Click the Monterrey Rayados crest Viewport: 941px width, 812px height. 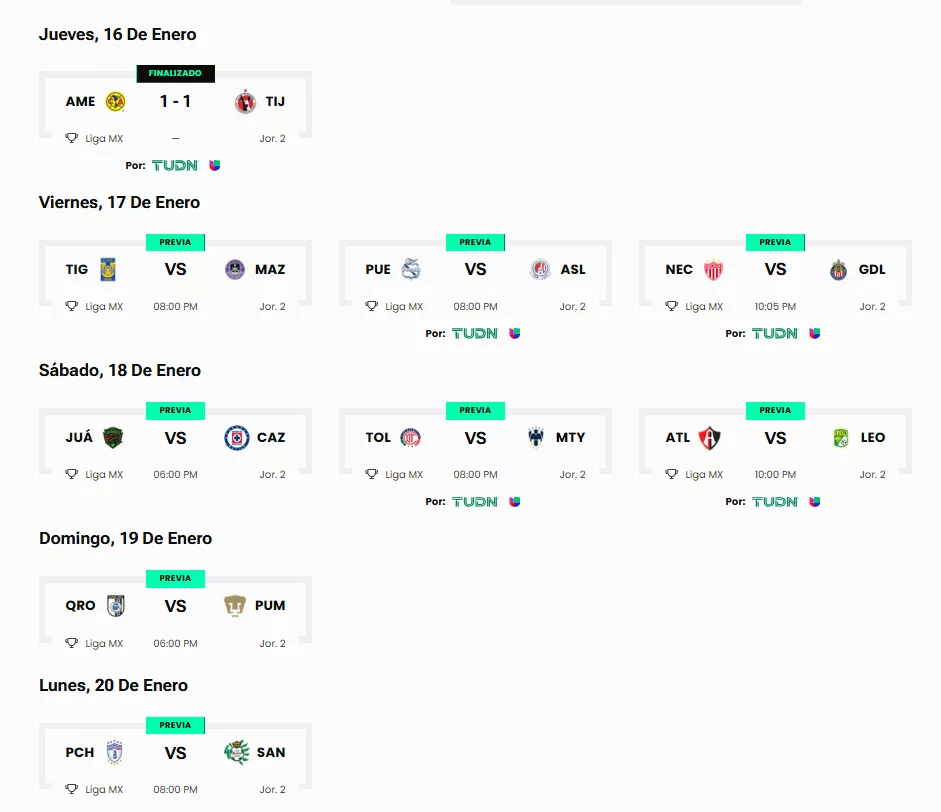pos(535,438)
